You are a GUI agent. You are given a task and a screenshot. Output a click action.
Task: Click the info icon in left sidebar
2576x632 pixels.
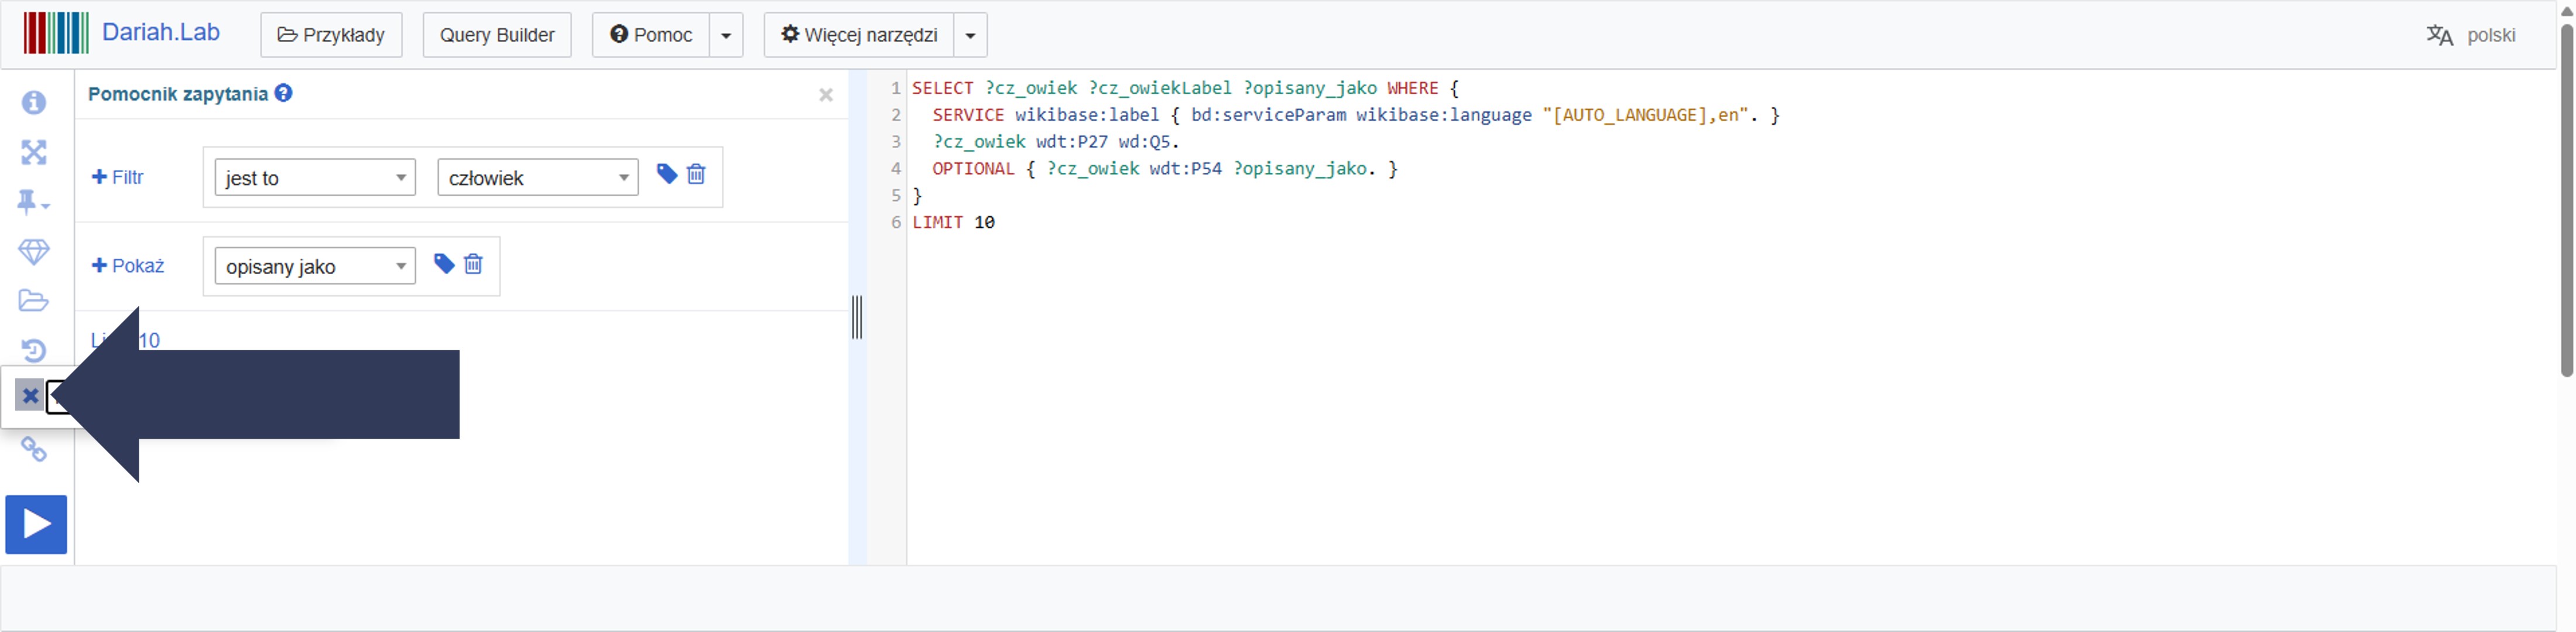click(x=34, y=103)
